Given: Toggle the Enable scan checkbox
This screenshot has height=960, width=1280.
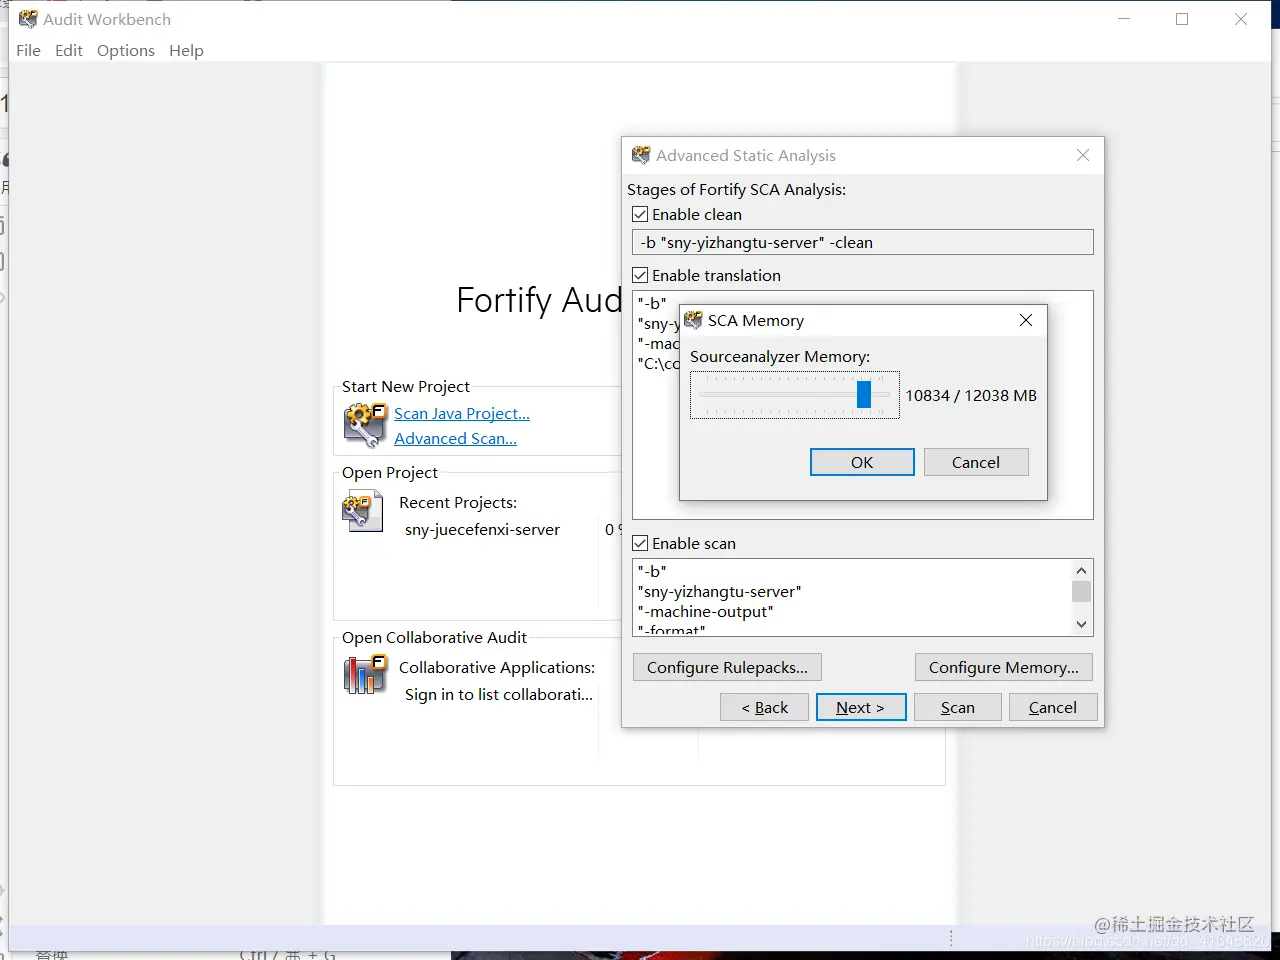Looking at the screenshot, I should point(640,543).
